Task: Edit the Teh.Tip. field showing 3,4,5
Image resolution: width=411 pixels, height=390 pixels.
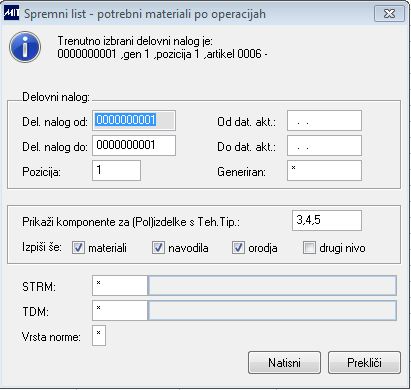Action: (x=327, y=220)
